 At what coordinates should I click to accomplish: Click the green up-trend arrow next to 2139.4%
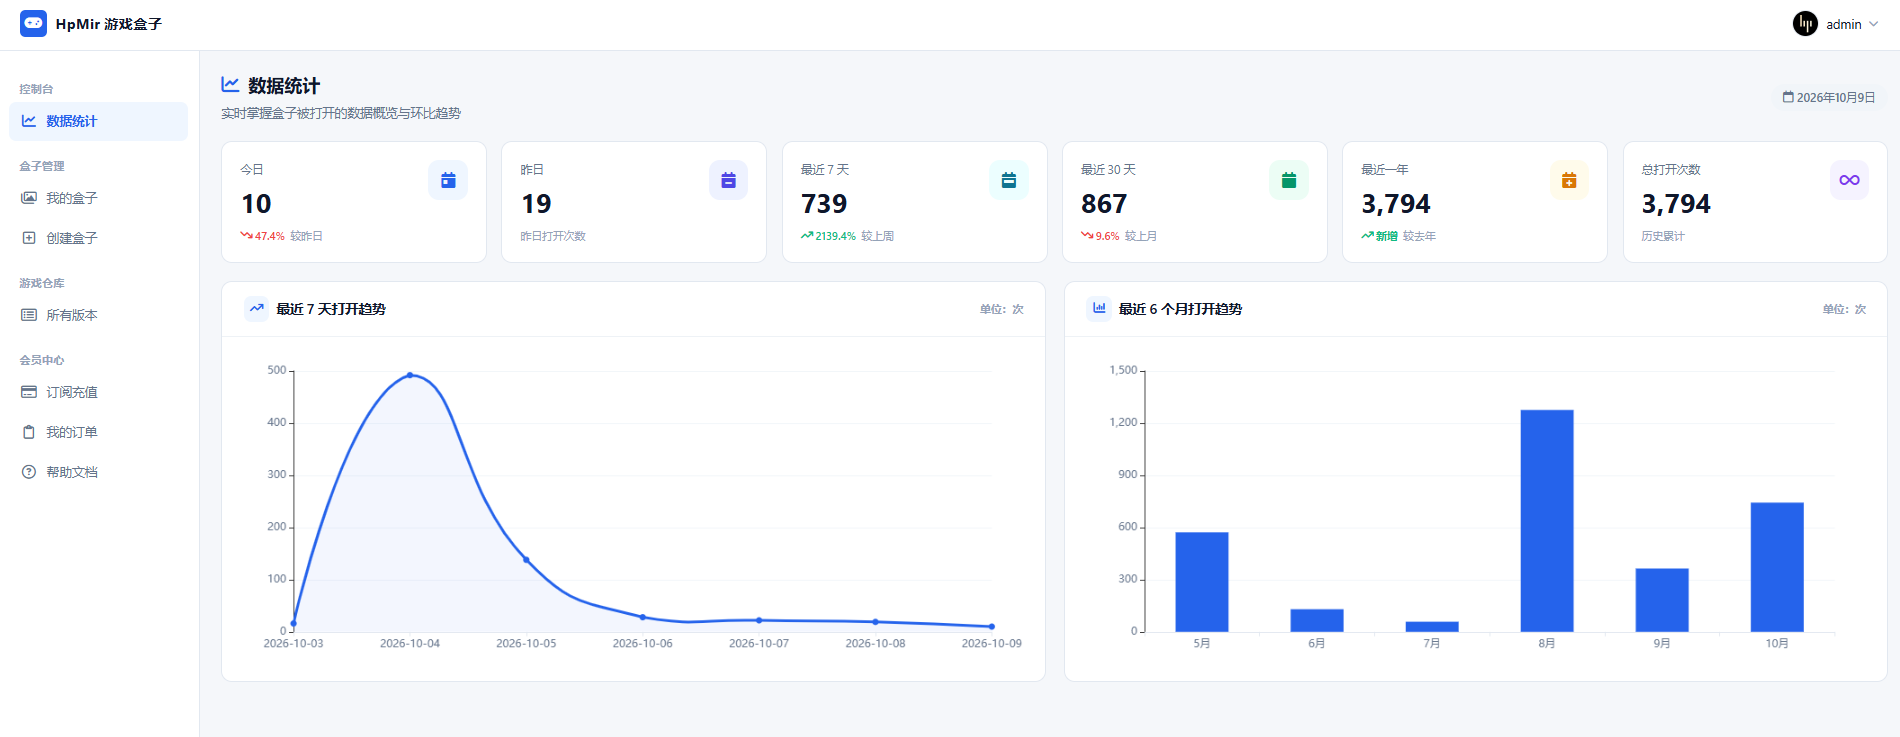click(x=807, y=236)
